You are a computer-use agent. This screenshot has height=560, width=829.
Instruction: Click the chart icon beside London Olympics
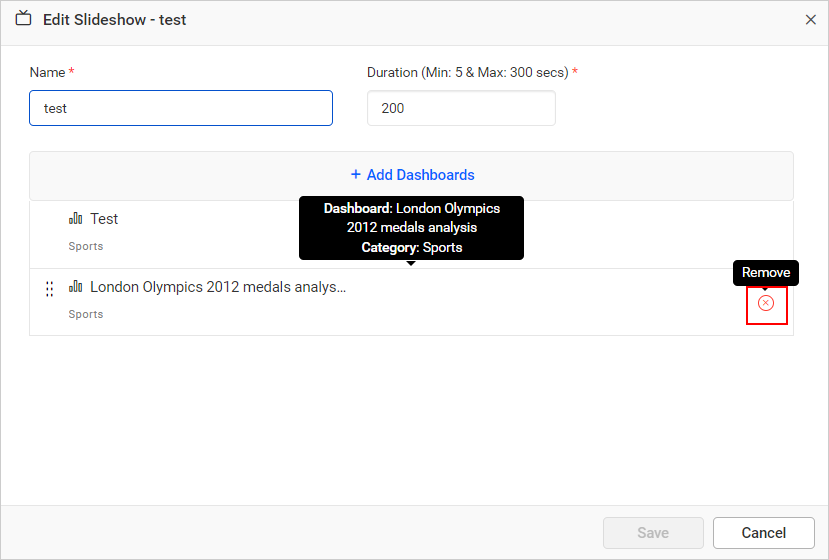point(76,287)
